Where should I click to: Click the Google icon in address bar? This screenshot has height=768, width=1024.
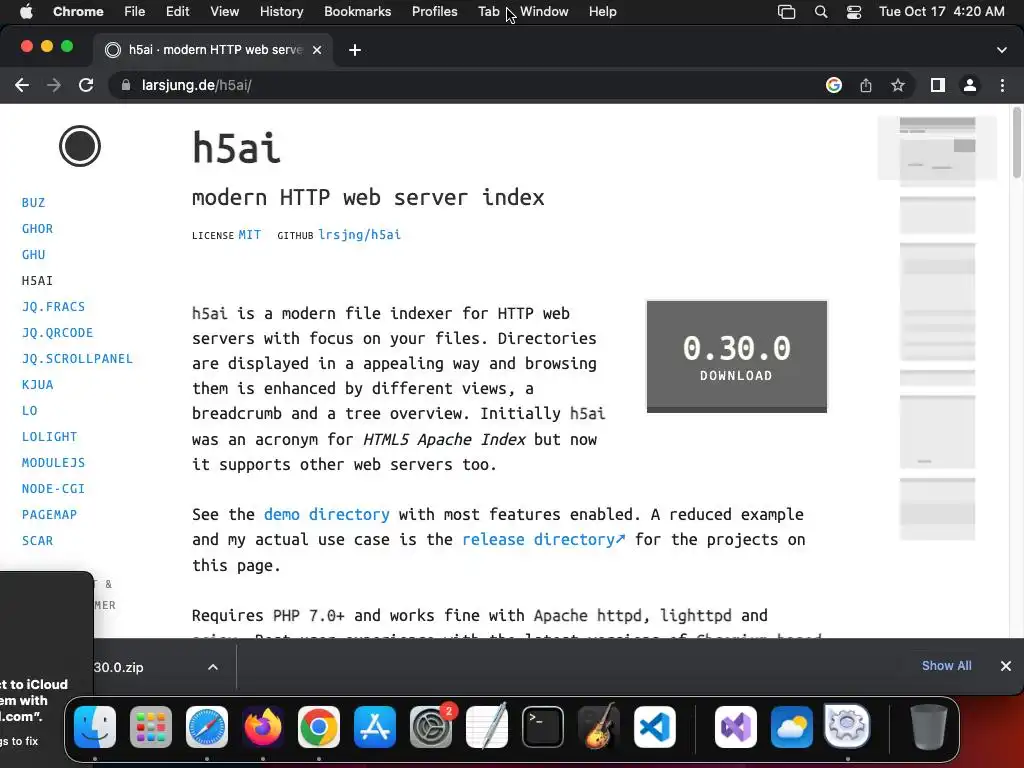coord(833,86)
